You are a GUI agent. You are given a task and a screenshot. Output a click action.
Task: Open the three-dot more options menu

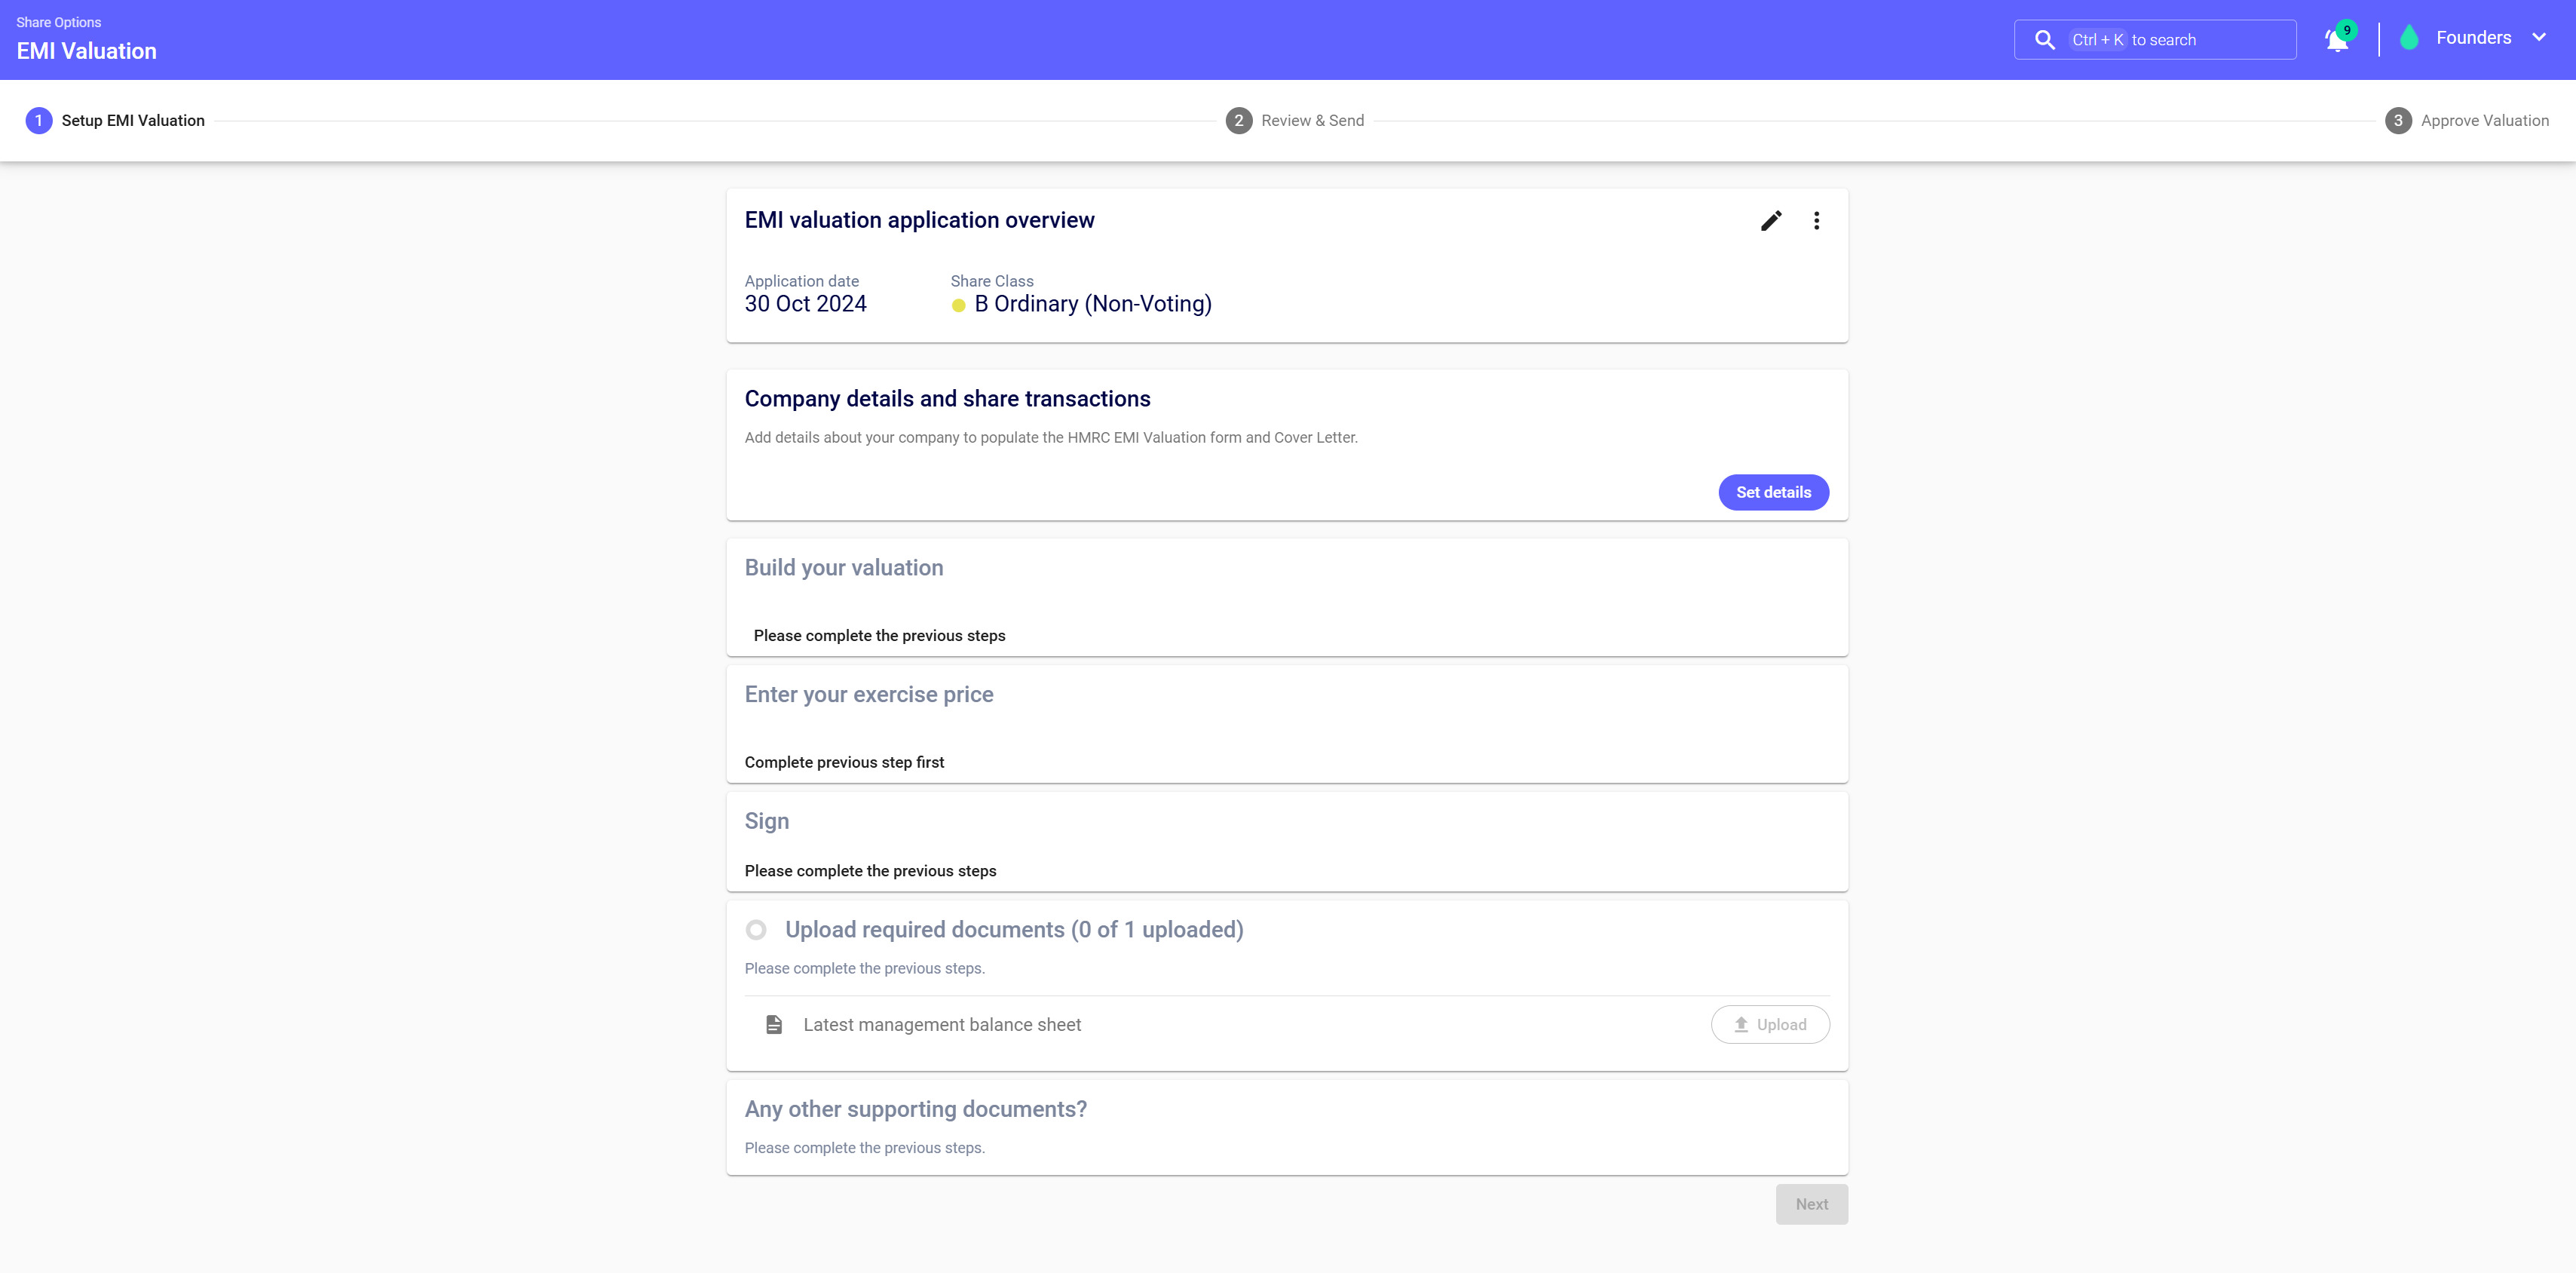1816,221
